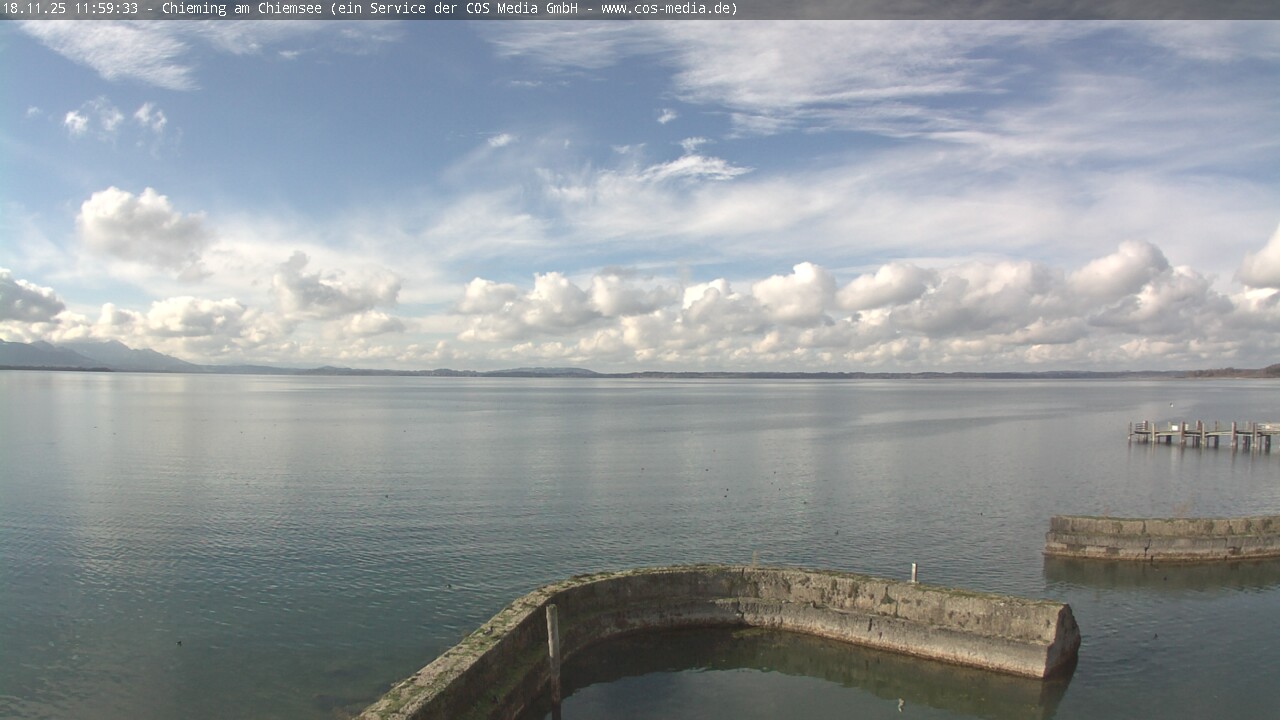Click the cloud cut off at right edge

[x=1264, y=262]
